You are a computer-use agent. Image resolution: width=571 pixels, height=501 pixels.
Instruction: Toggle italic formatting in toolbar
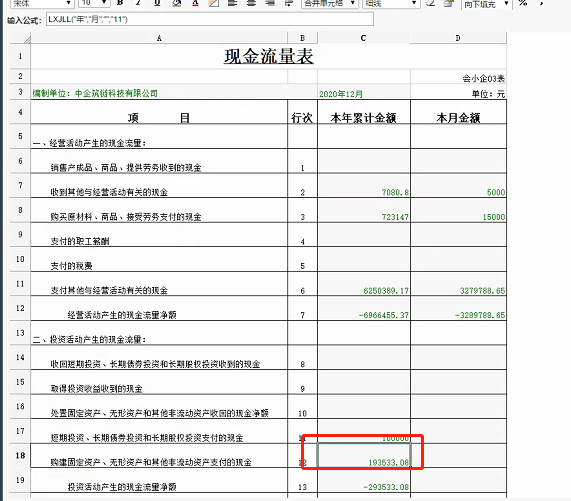(138, 3)
